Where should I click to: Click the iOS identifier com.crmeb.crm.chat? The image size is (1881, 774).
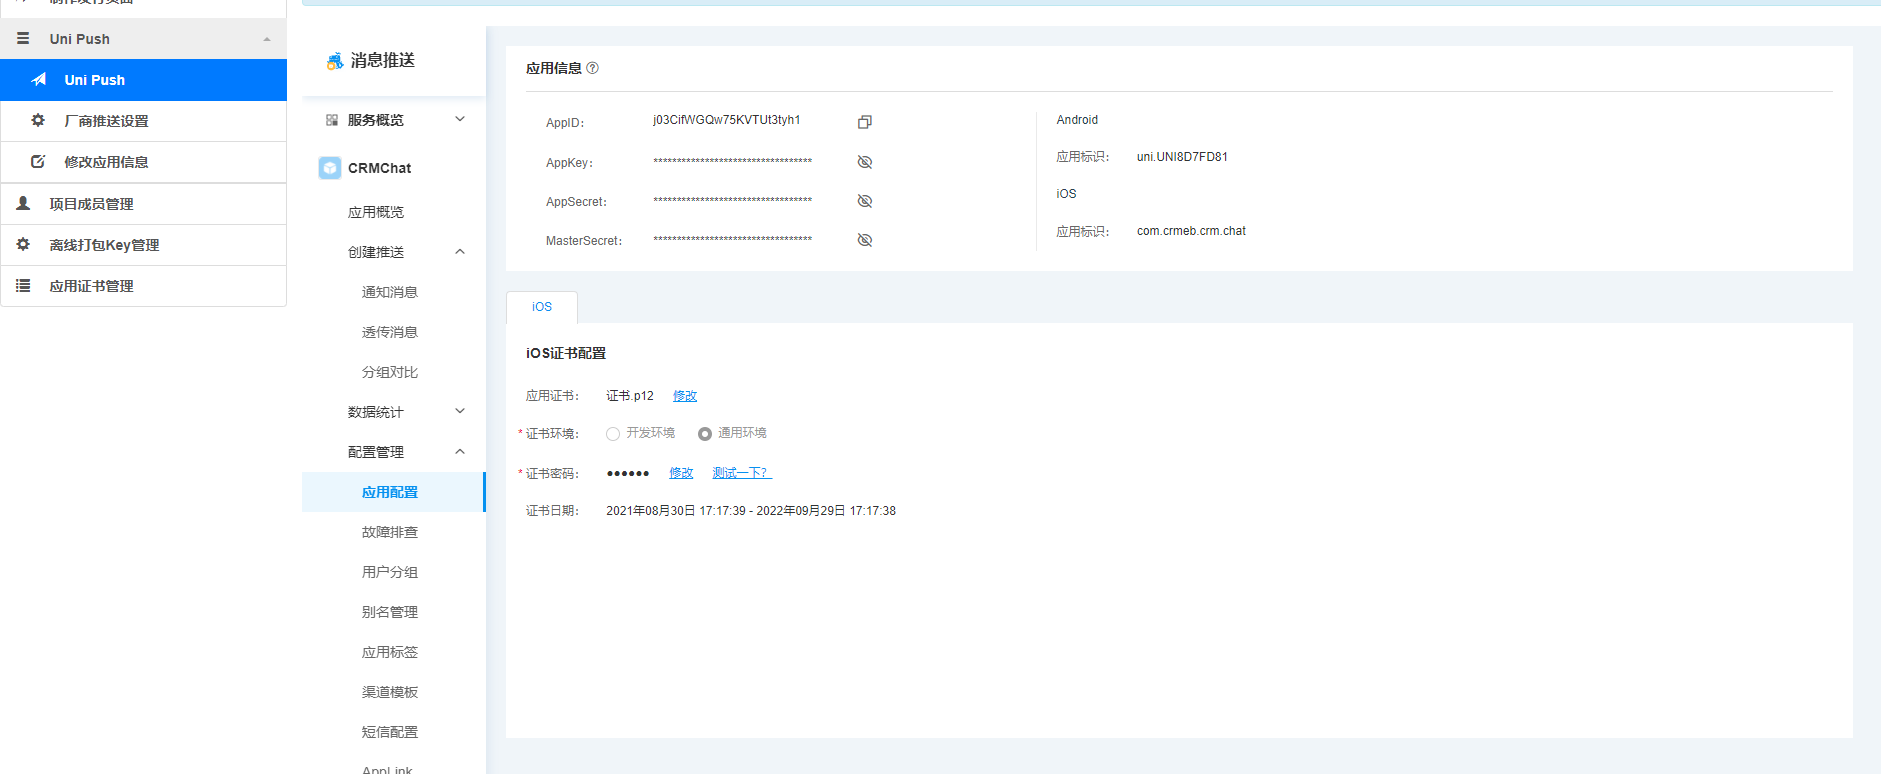[x=1191, y=231]
